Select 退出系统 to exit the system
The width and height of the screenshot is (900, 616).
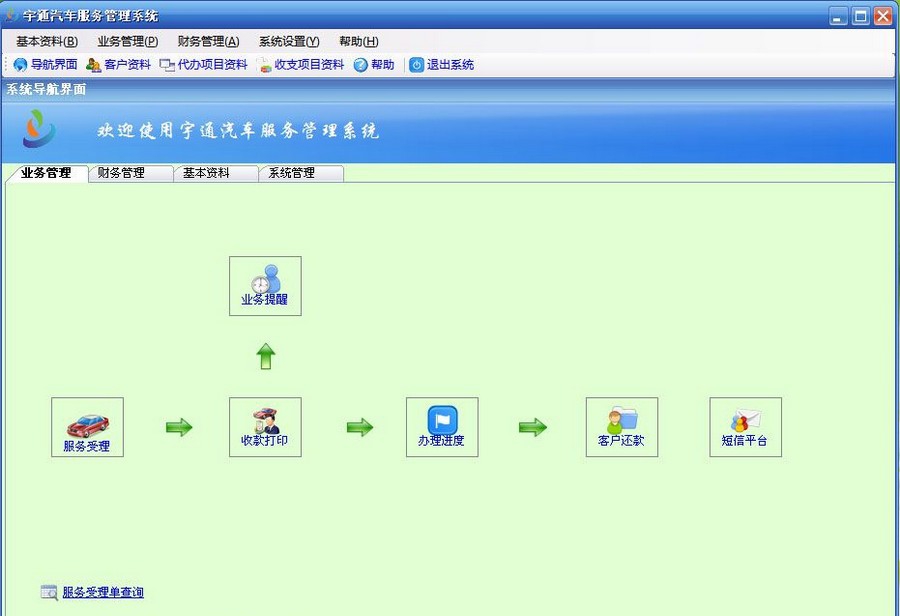pos(441,64)
